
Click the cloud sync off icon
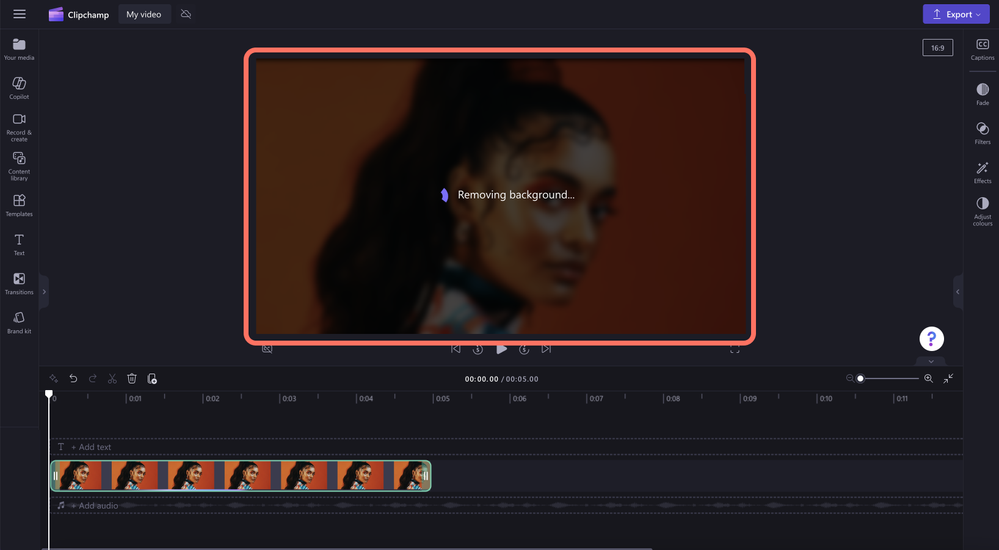186,14
